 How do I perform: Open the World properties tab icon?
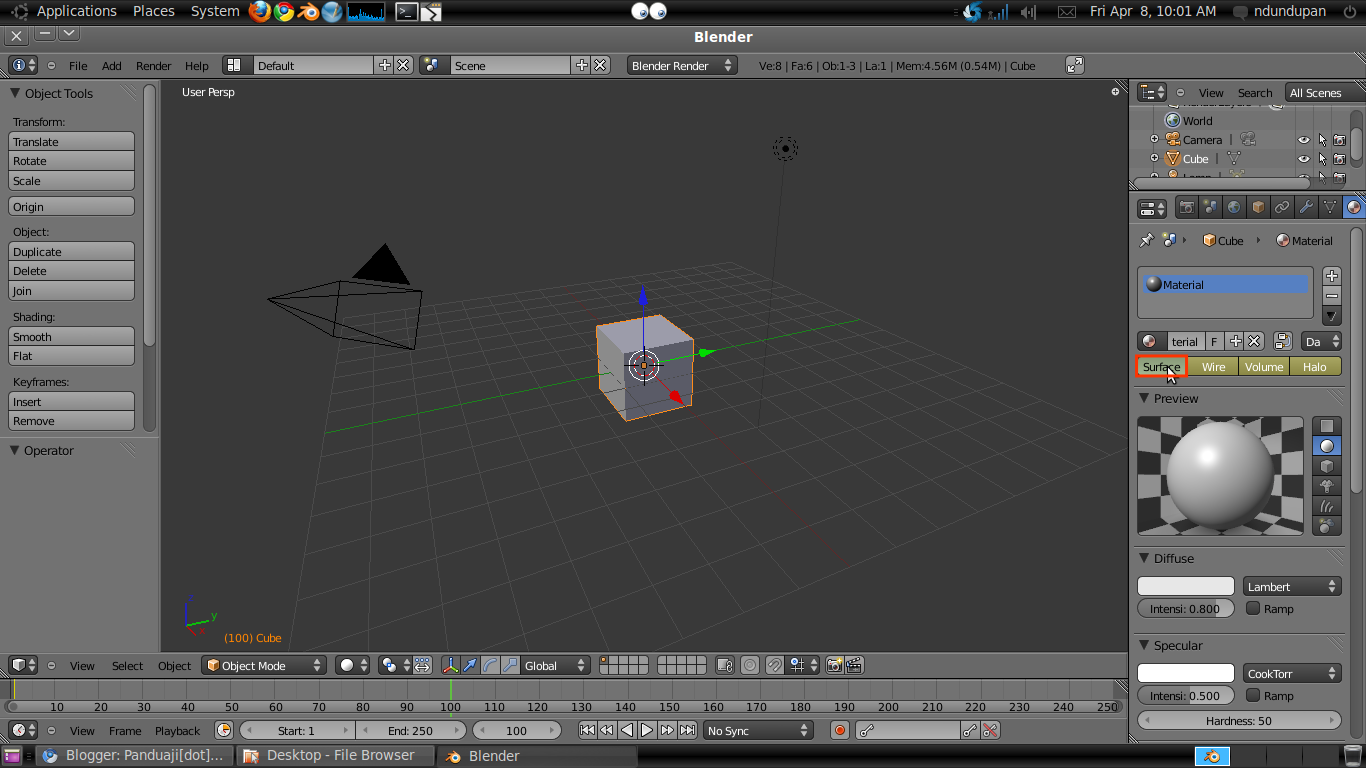(1235, 208)
